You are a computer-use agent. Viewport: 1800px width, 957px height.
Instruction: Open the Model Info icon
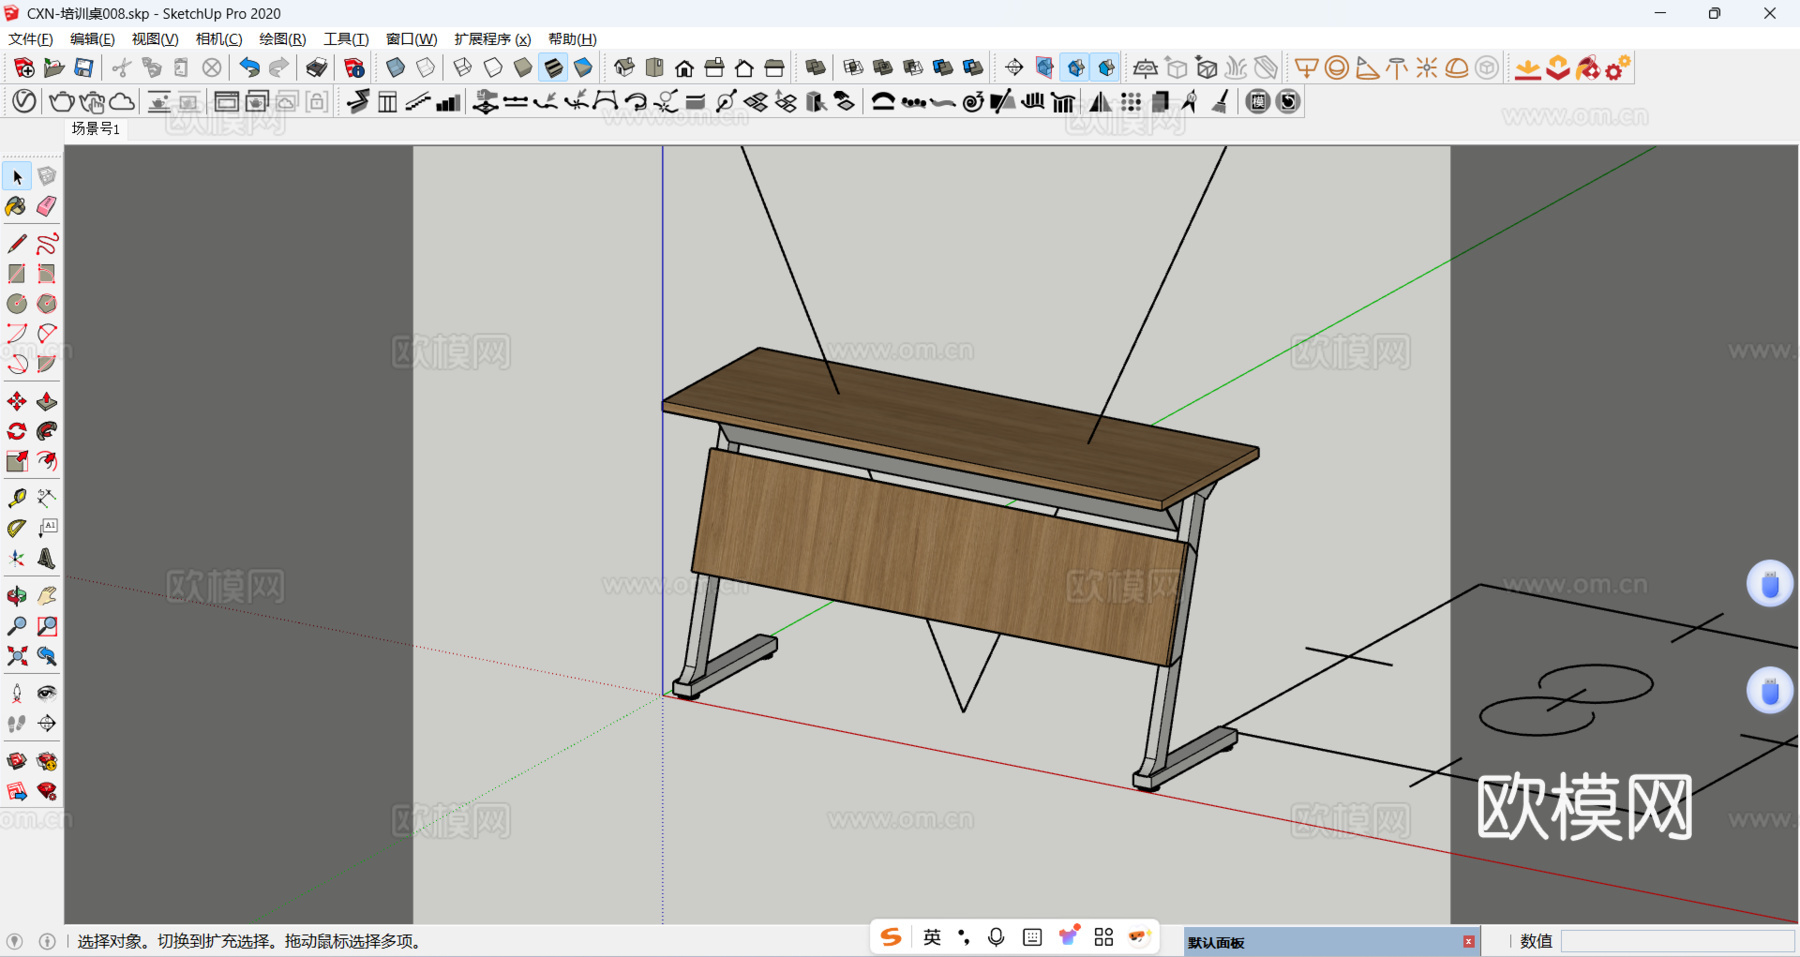click(x=354, y=68)
